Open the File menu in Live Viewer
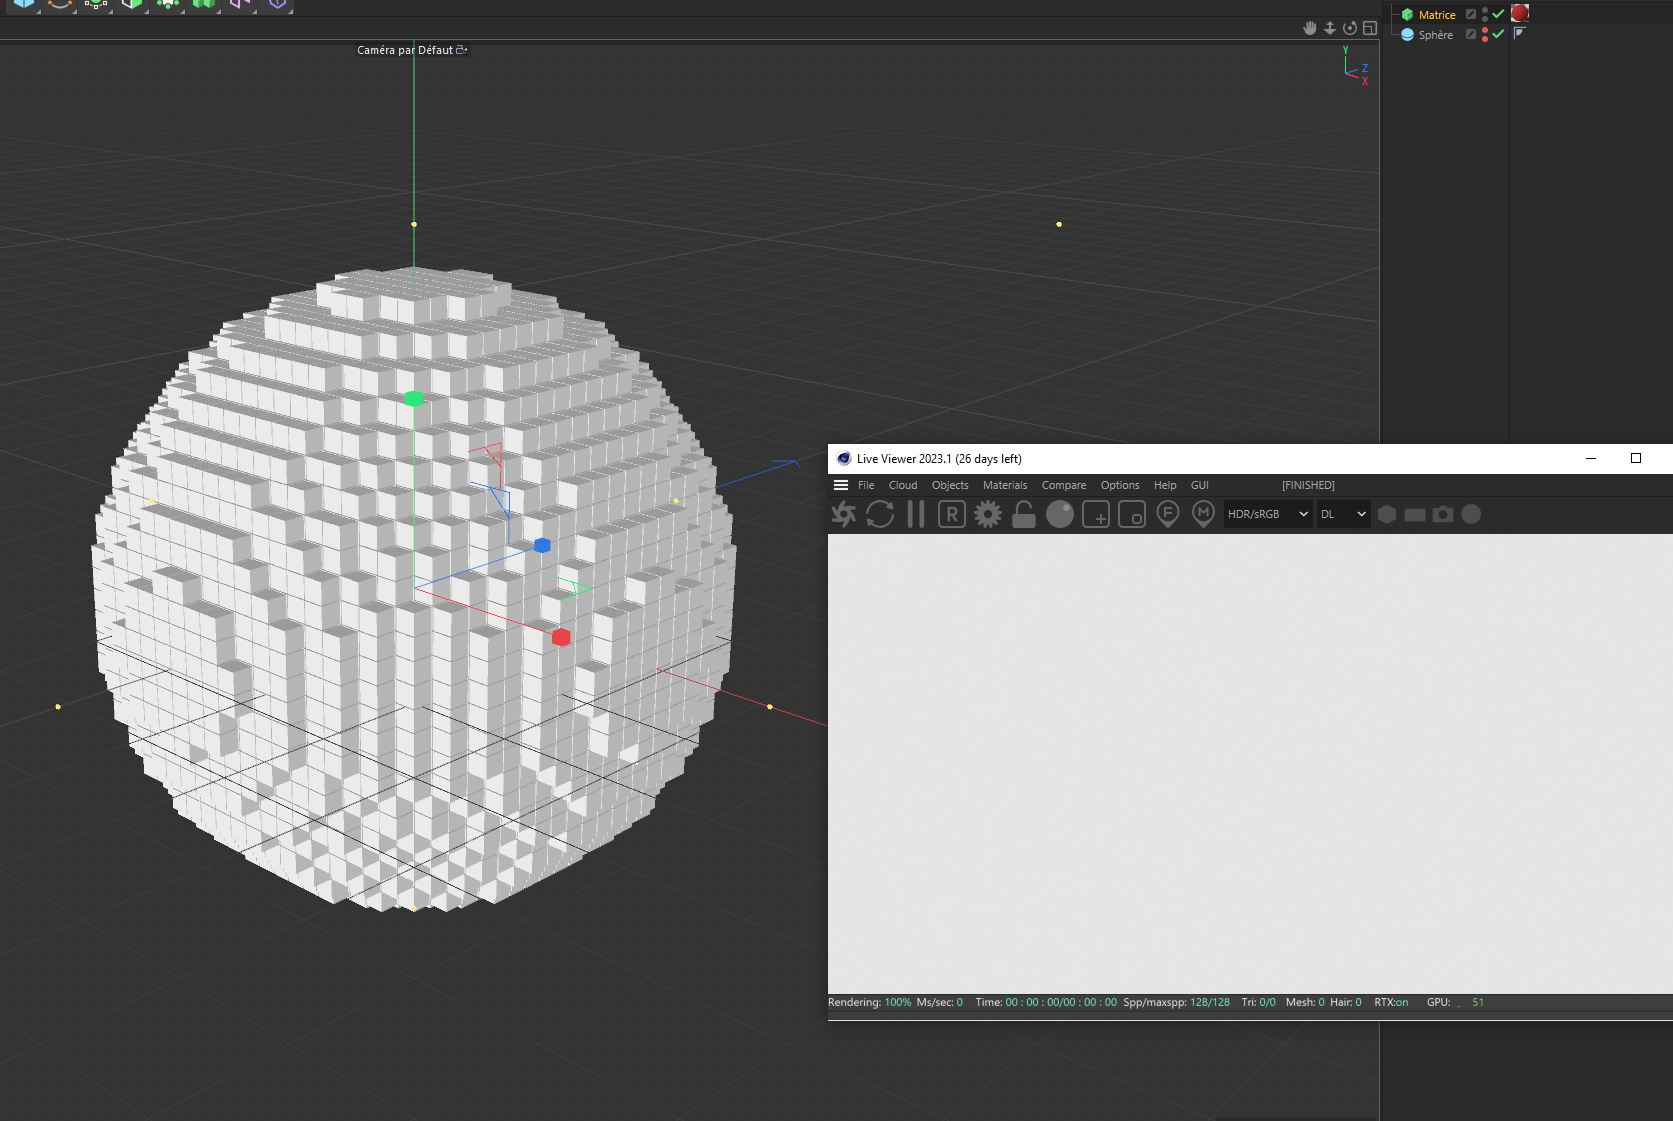The width and height of the screenshot is (1673, 1121). click(866, 485)
